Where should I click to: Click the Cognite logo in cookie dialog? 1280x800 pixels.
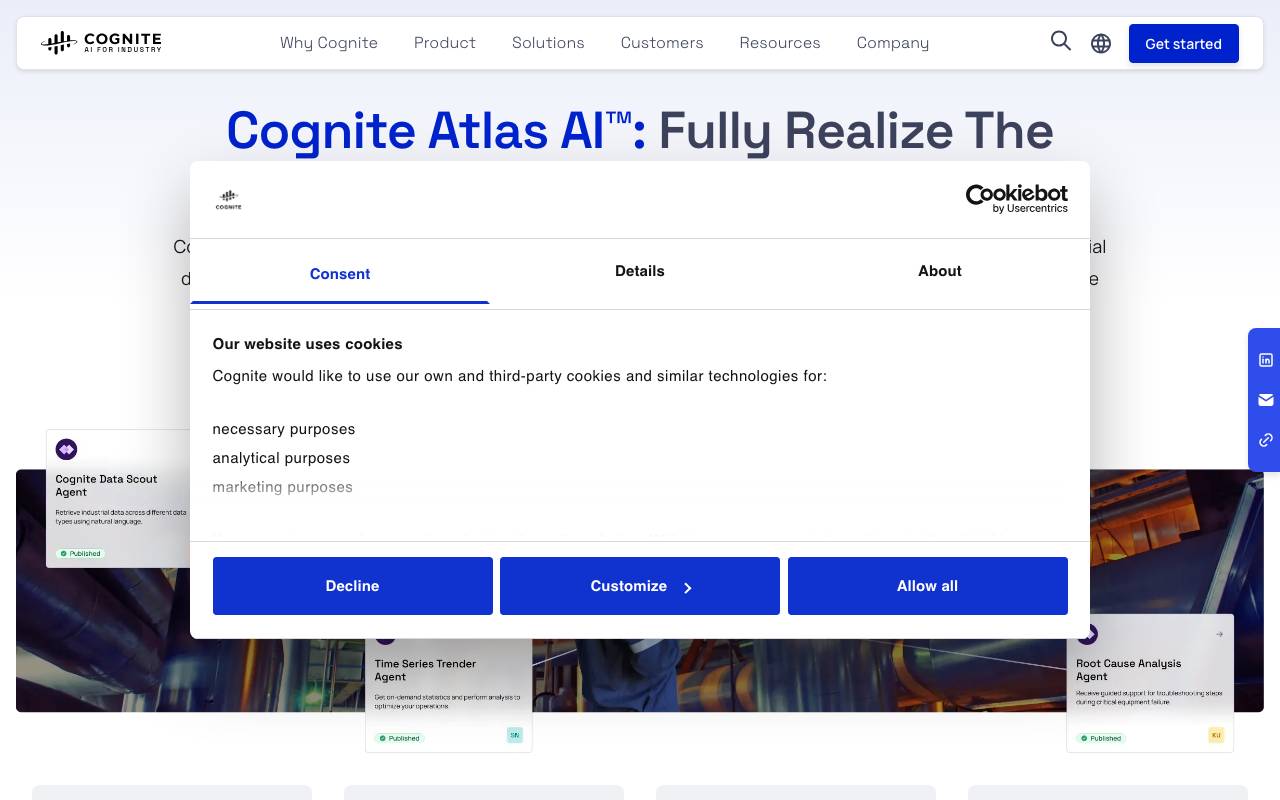[x=228, y=200]
